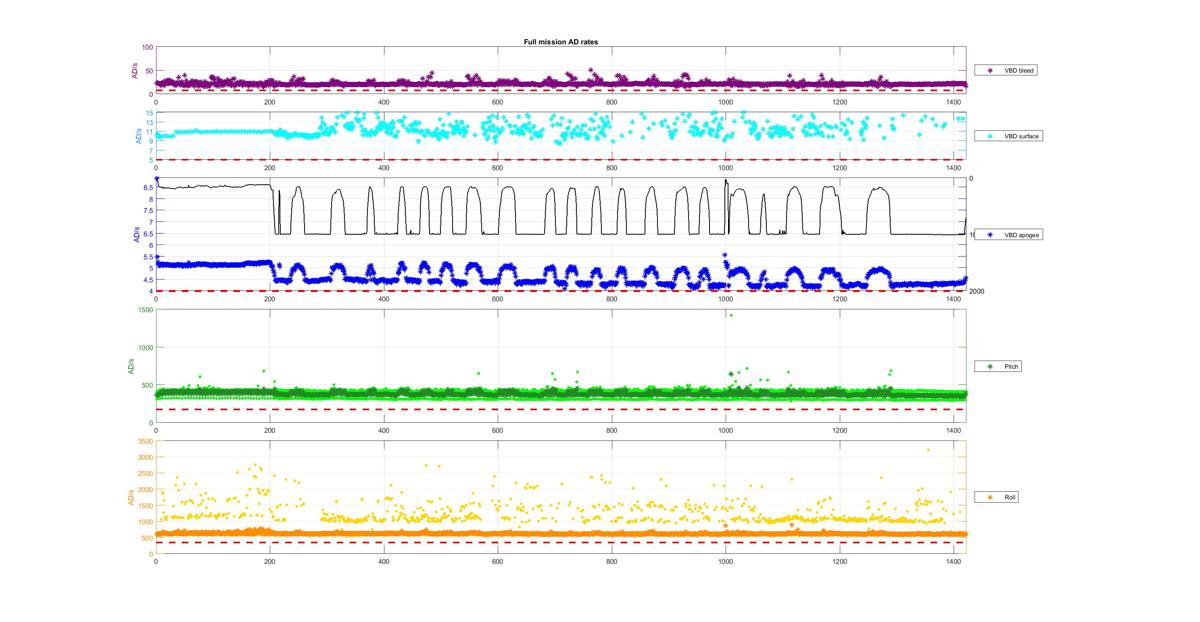Click the 1500 tick on the pitch y-axis
This screenshot has height=622, width=1200.
click(146, 310)
